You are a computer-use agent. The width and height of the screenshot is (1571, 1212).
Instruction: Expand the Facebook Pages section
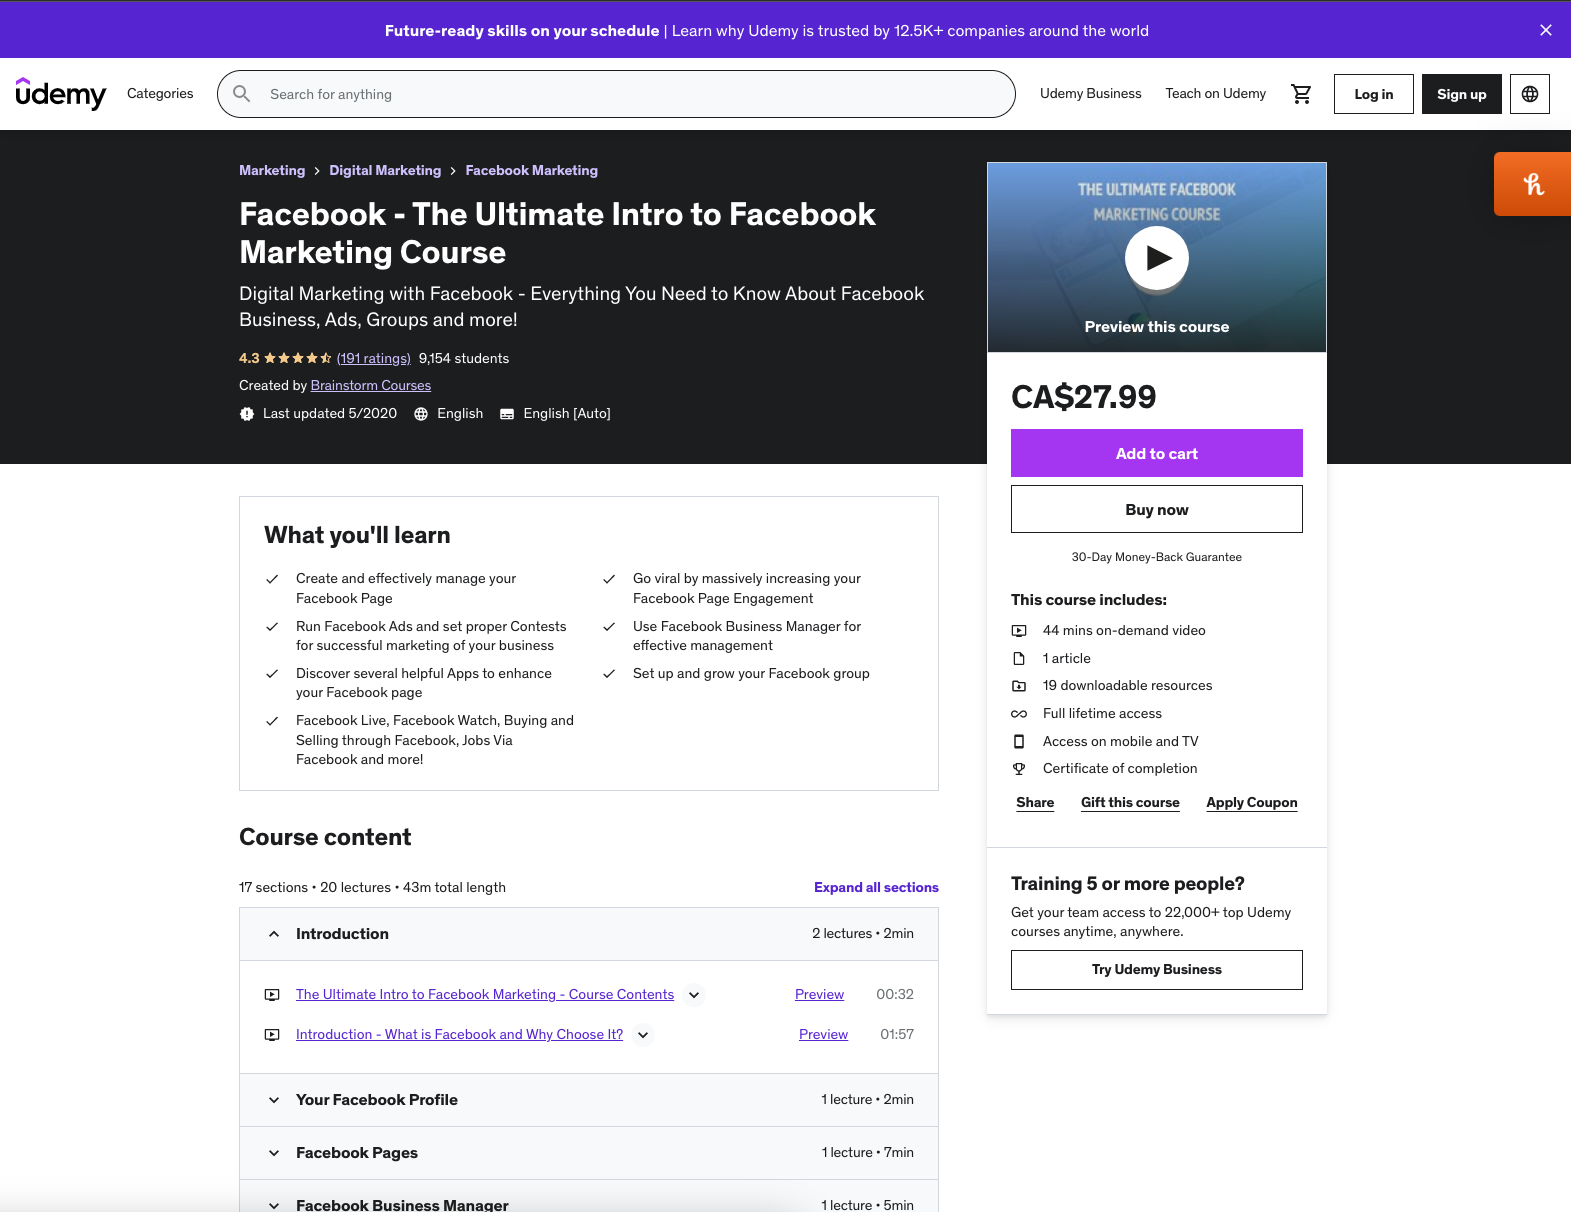pos(589,1153)
